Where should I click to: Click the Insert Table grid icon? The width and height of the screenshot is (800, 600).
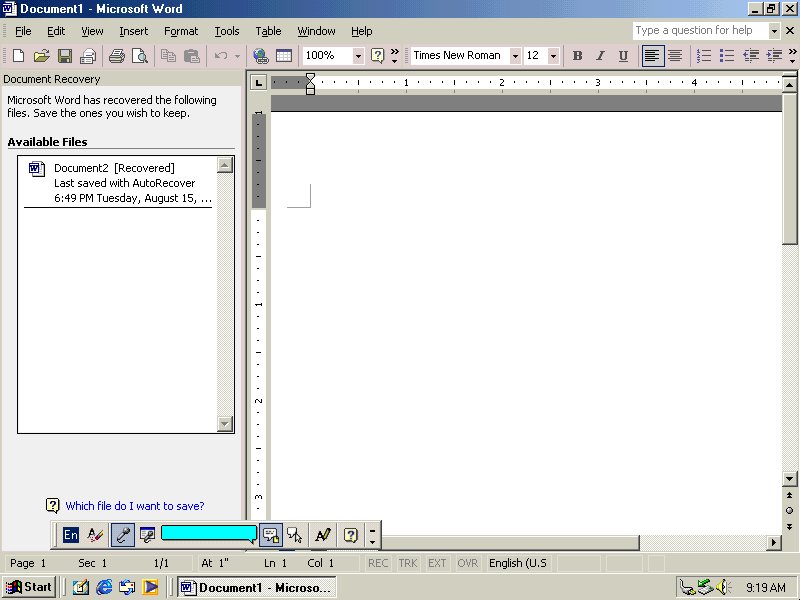click(284, 56)
